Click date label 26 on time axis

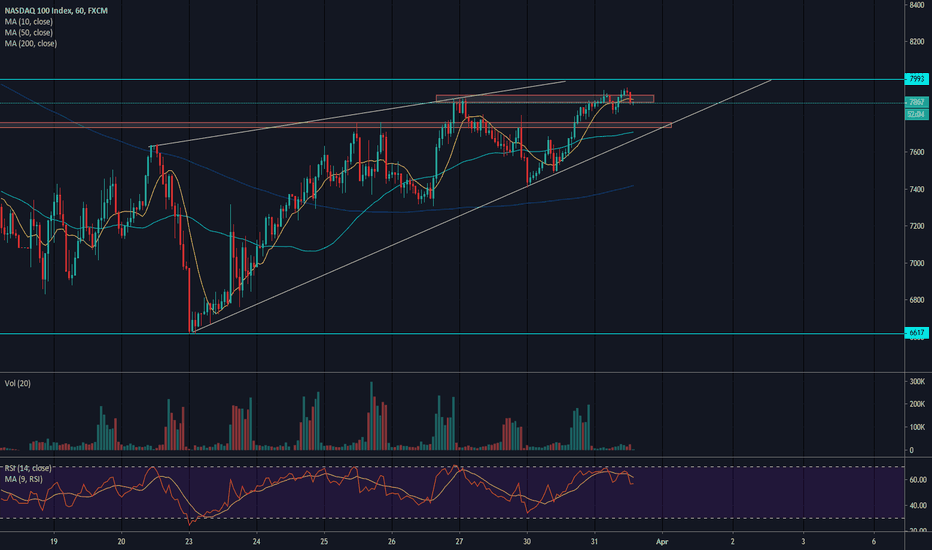(x=392, y=542)
